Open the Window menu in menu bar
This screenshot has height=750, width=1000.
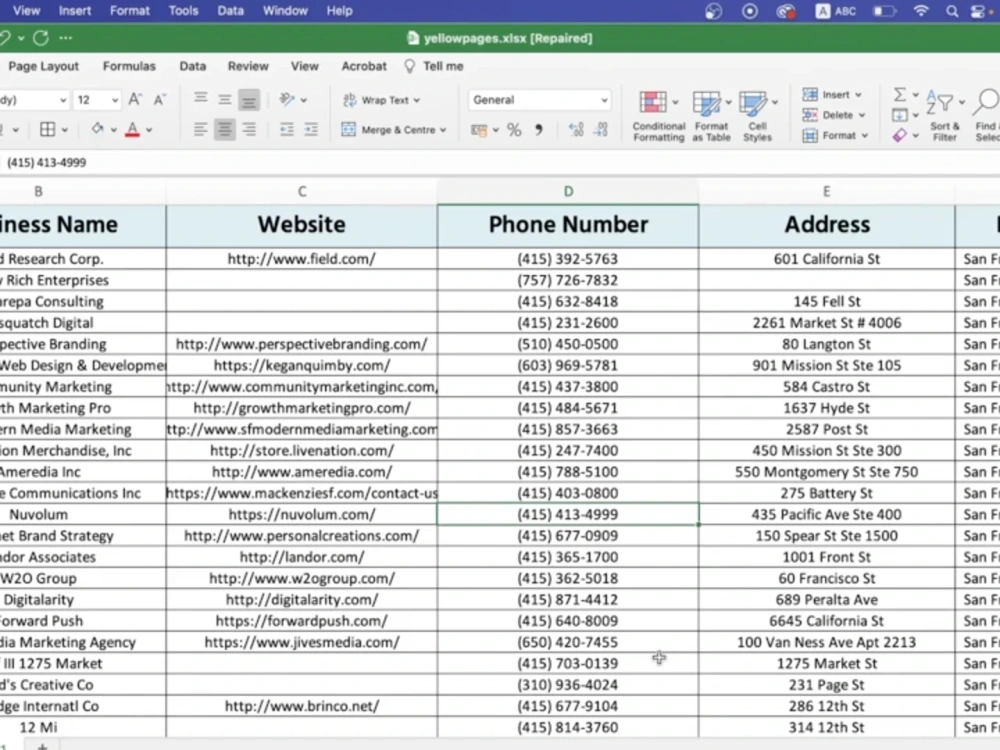tap(285, 11)
